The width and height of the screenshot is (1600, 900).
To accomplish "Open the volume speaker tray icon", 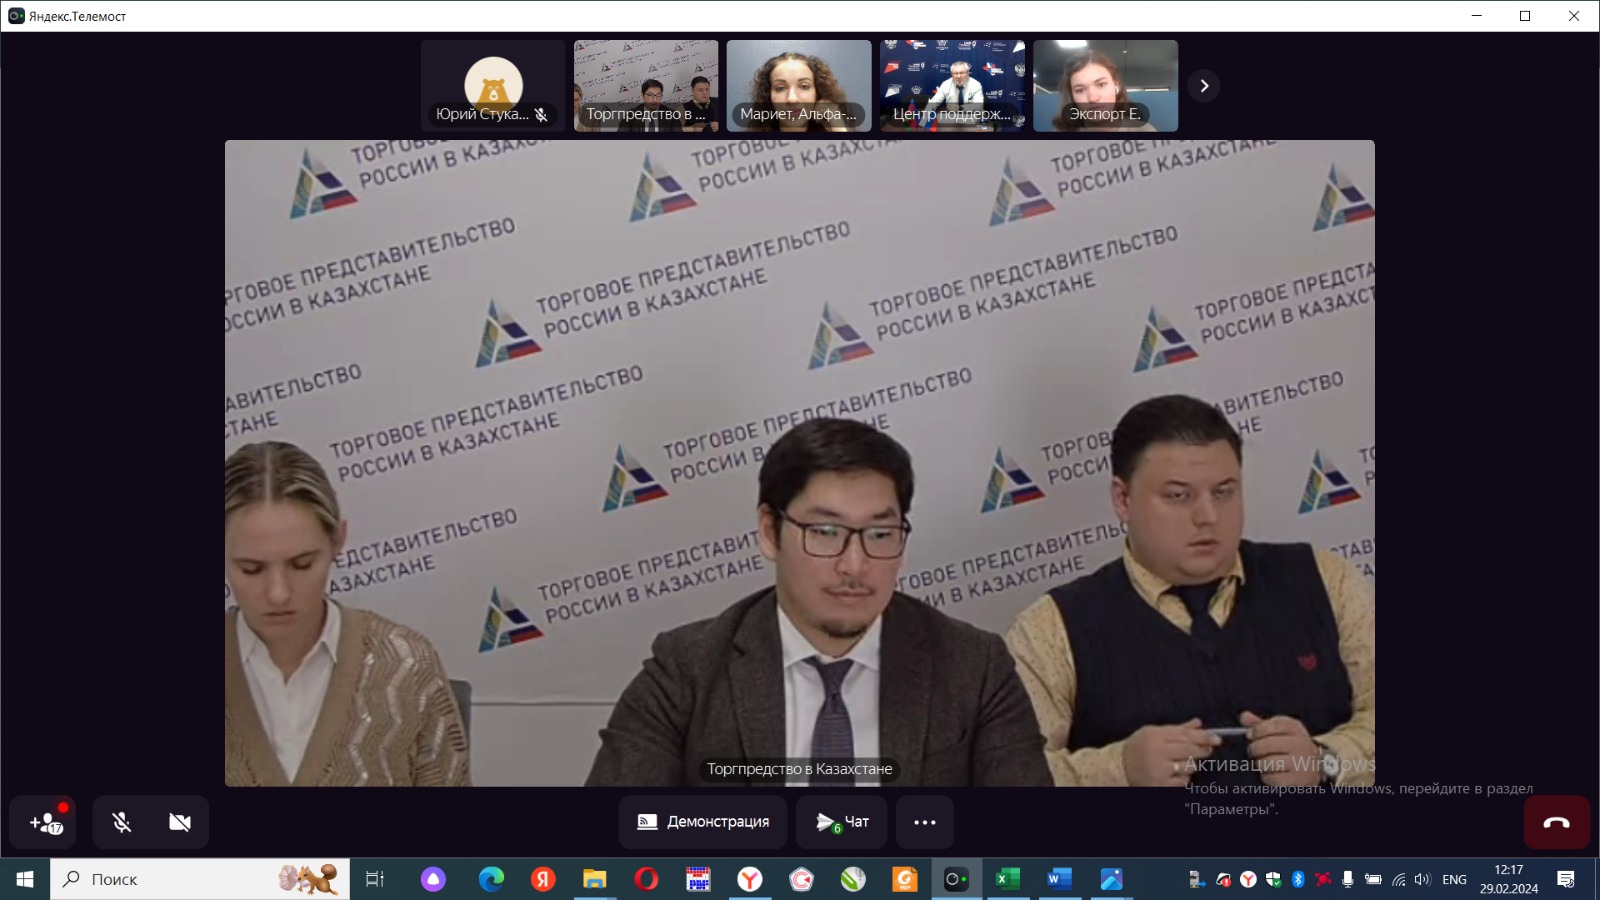I will point(1423,879).
